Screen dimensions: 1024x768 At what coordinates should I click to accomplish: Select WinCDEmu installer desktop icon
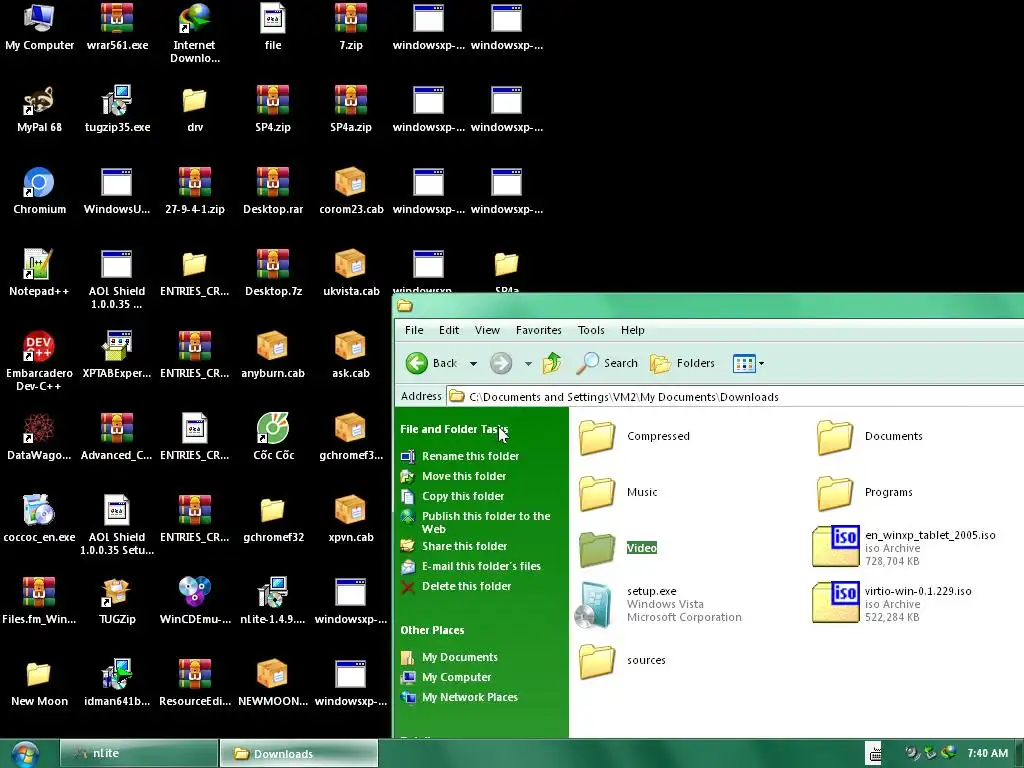coord(195,600)
